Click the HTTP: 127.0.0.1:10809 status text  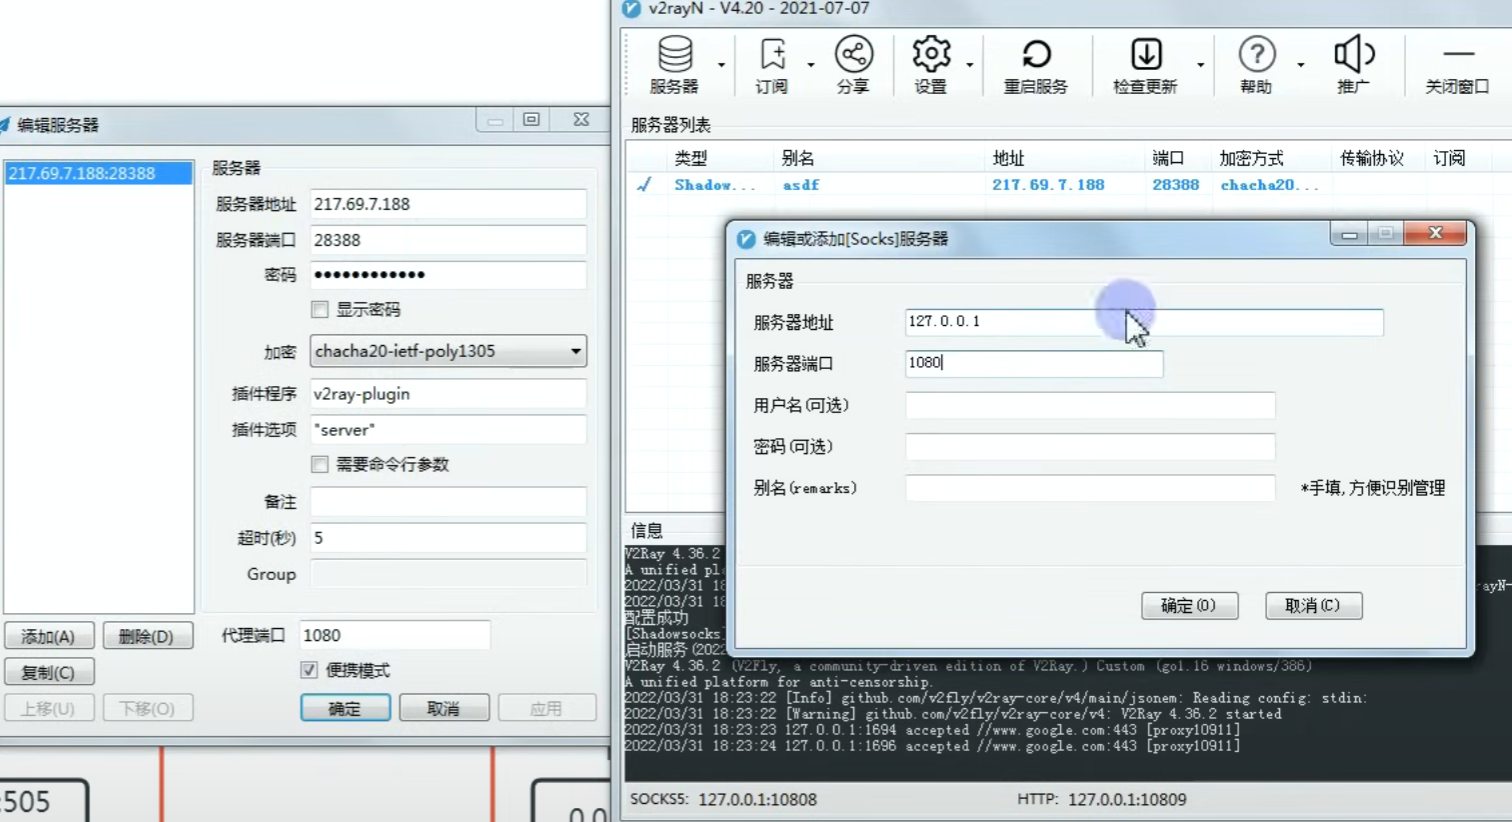1102,800
